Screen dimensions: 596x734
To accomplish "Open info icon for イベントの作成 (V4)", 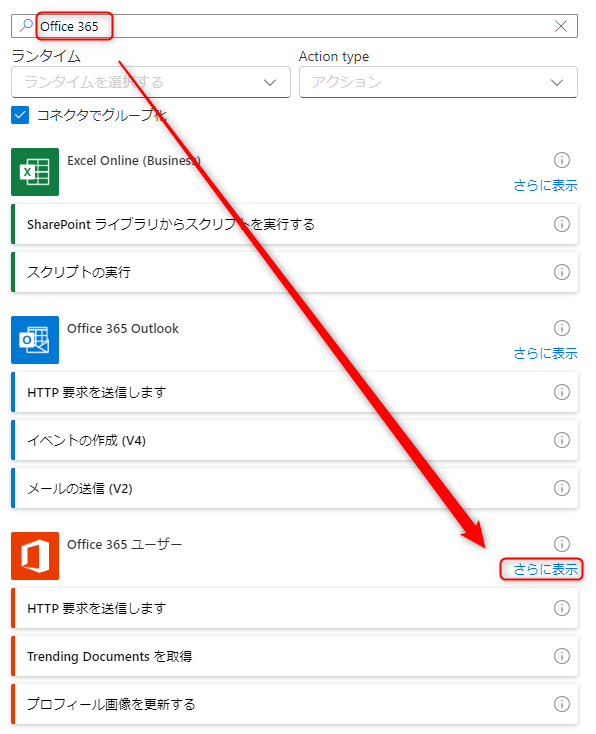I will (561, 440).
